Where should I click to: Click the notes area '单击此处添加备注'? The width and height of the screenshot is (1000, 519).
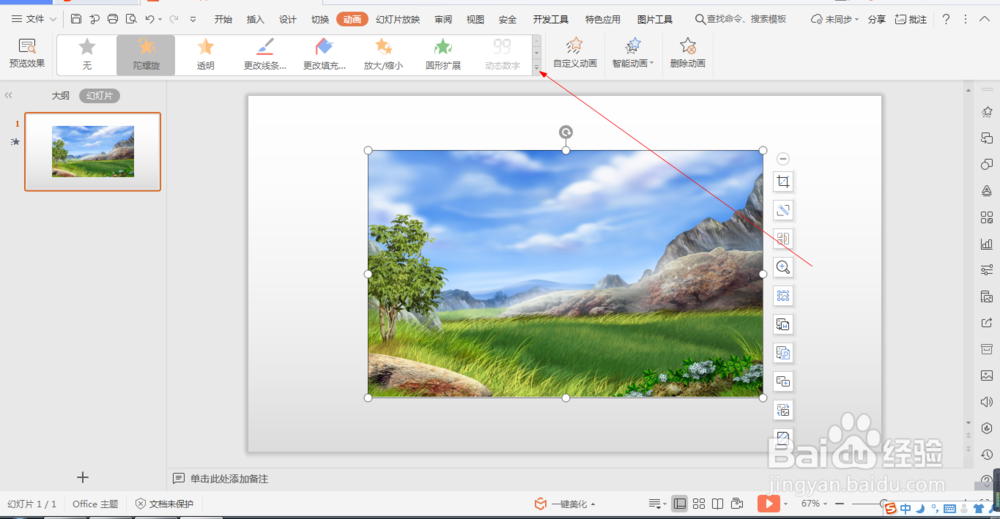tap(229, 479)
